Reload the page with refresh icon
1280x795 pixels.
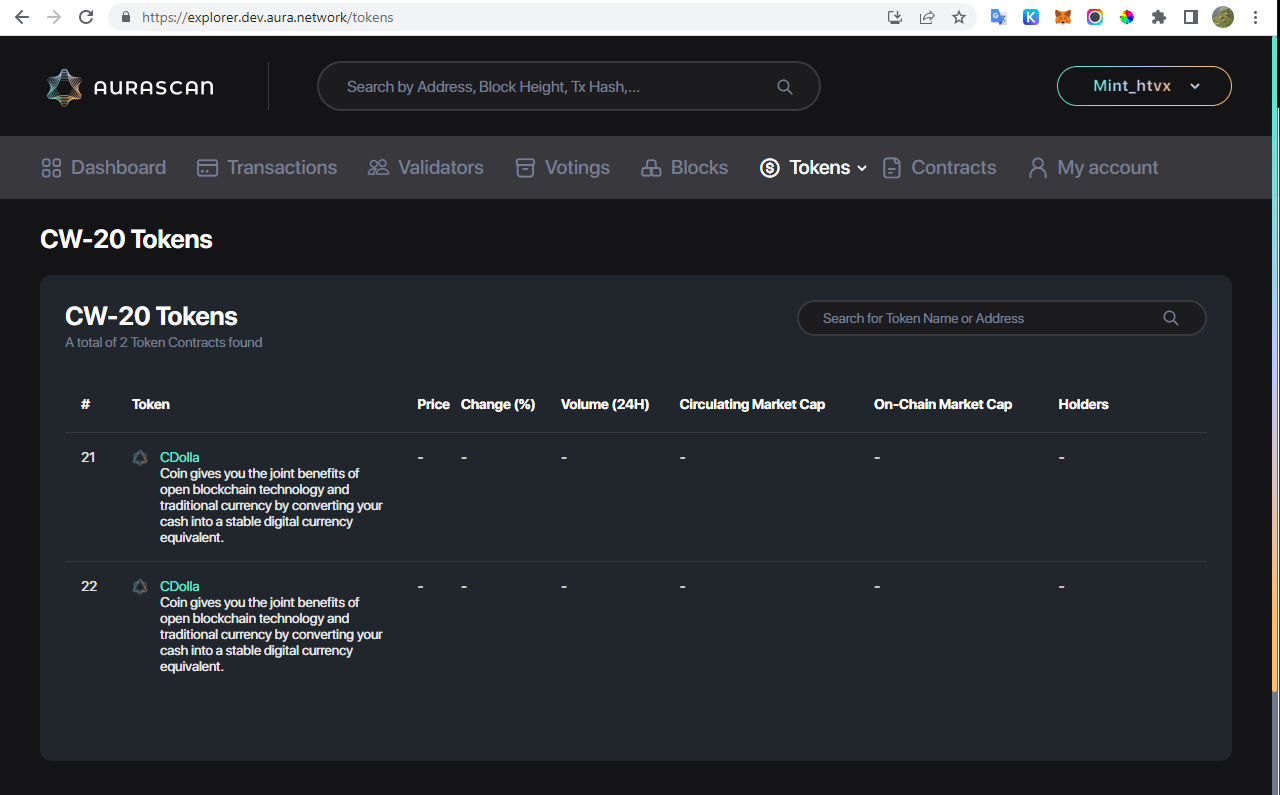(86, 17)
